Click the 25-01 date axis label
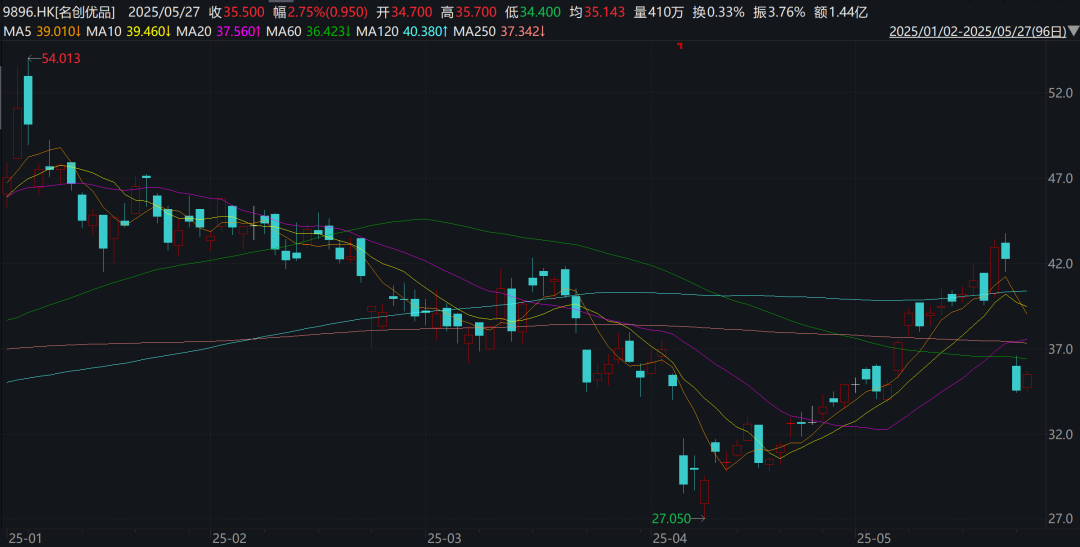 (x=23, y=537)
